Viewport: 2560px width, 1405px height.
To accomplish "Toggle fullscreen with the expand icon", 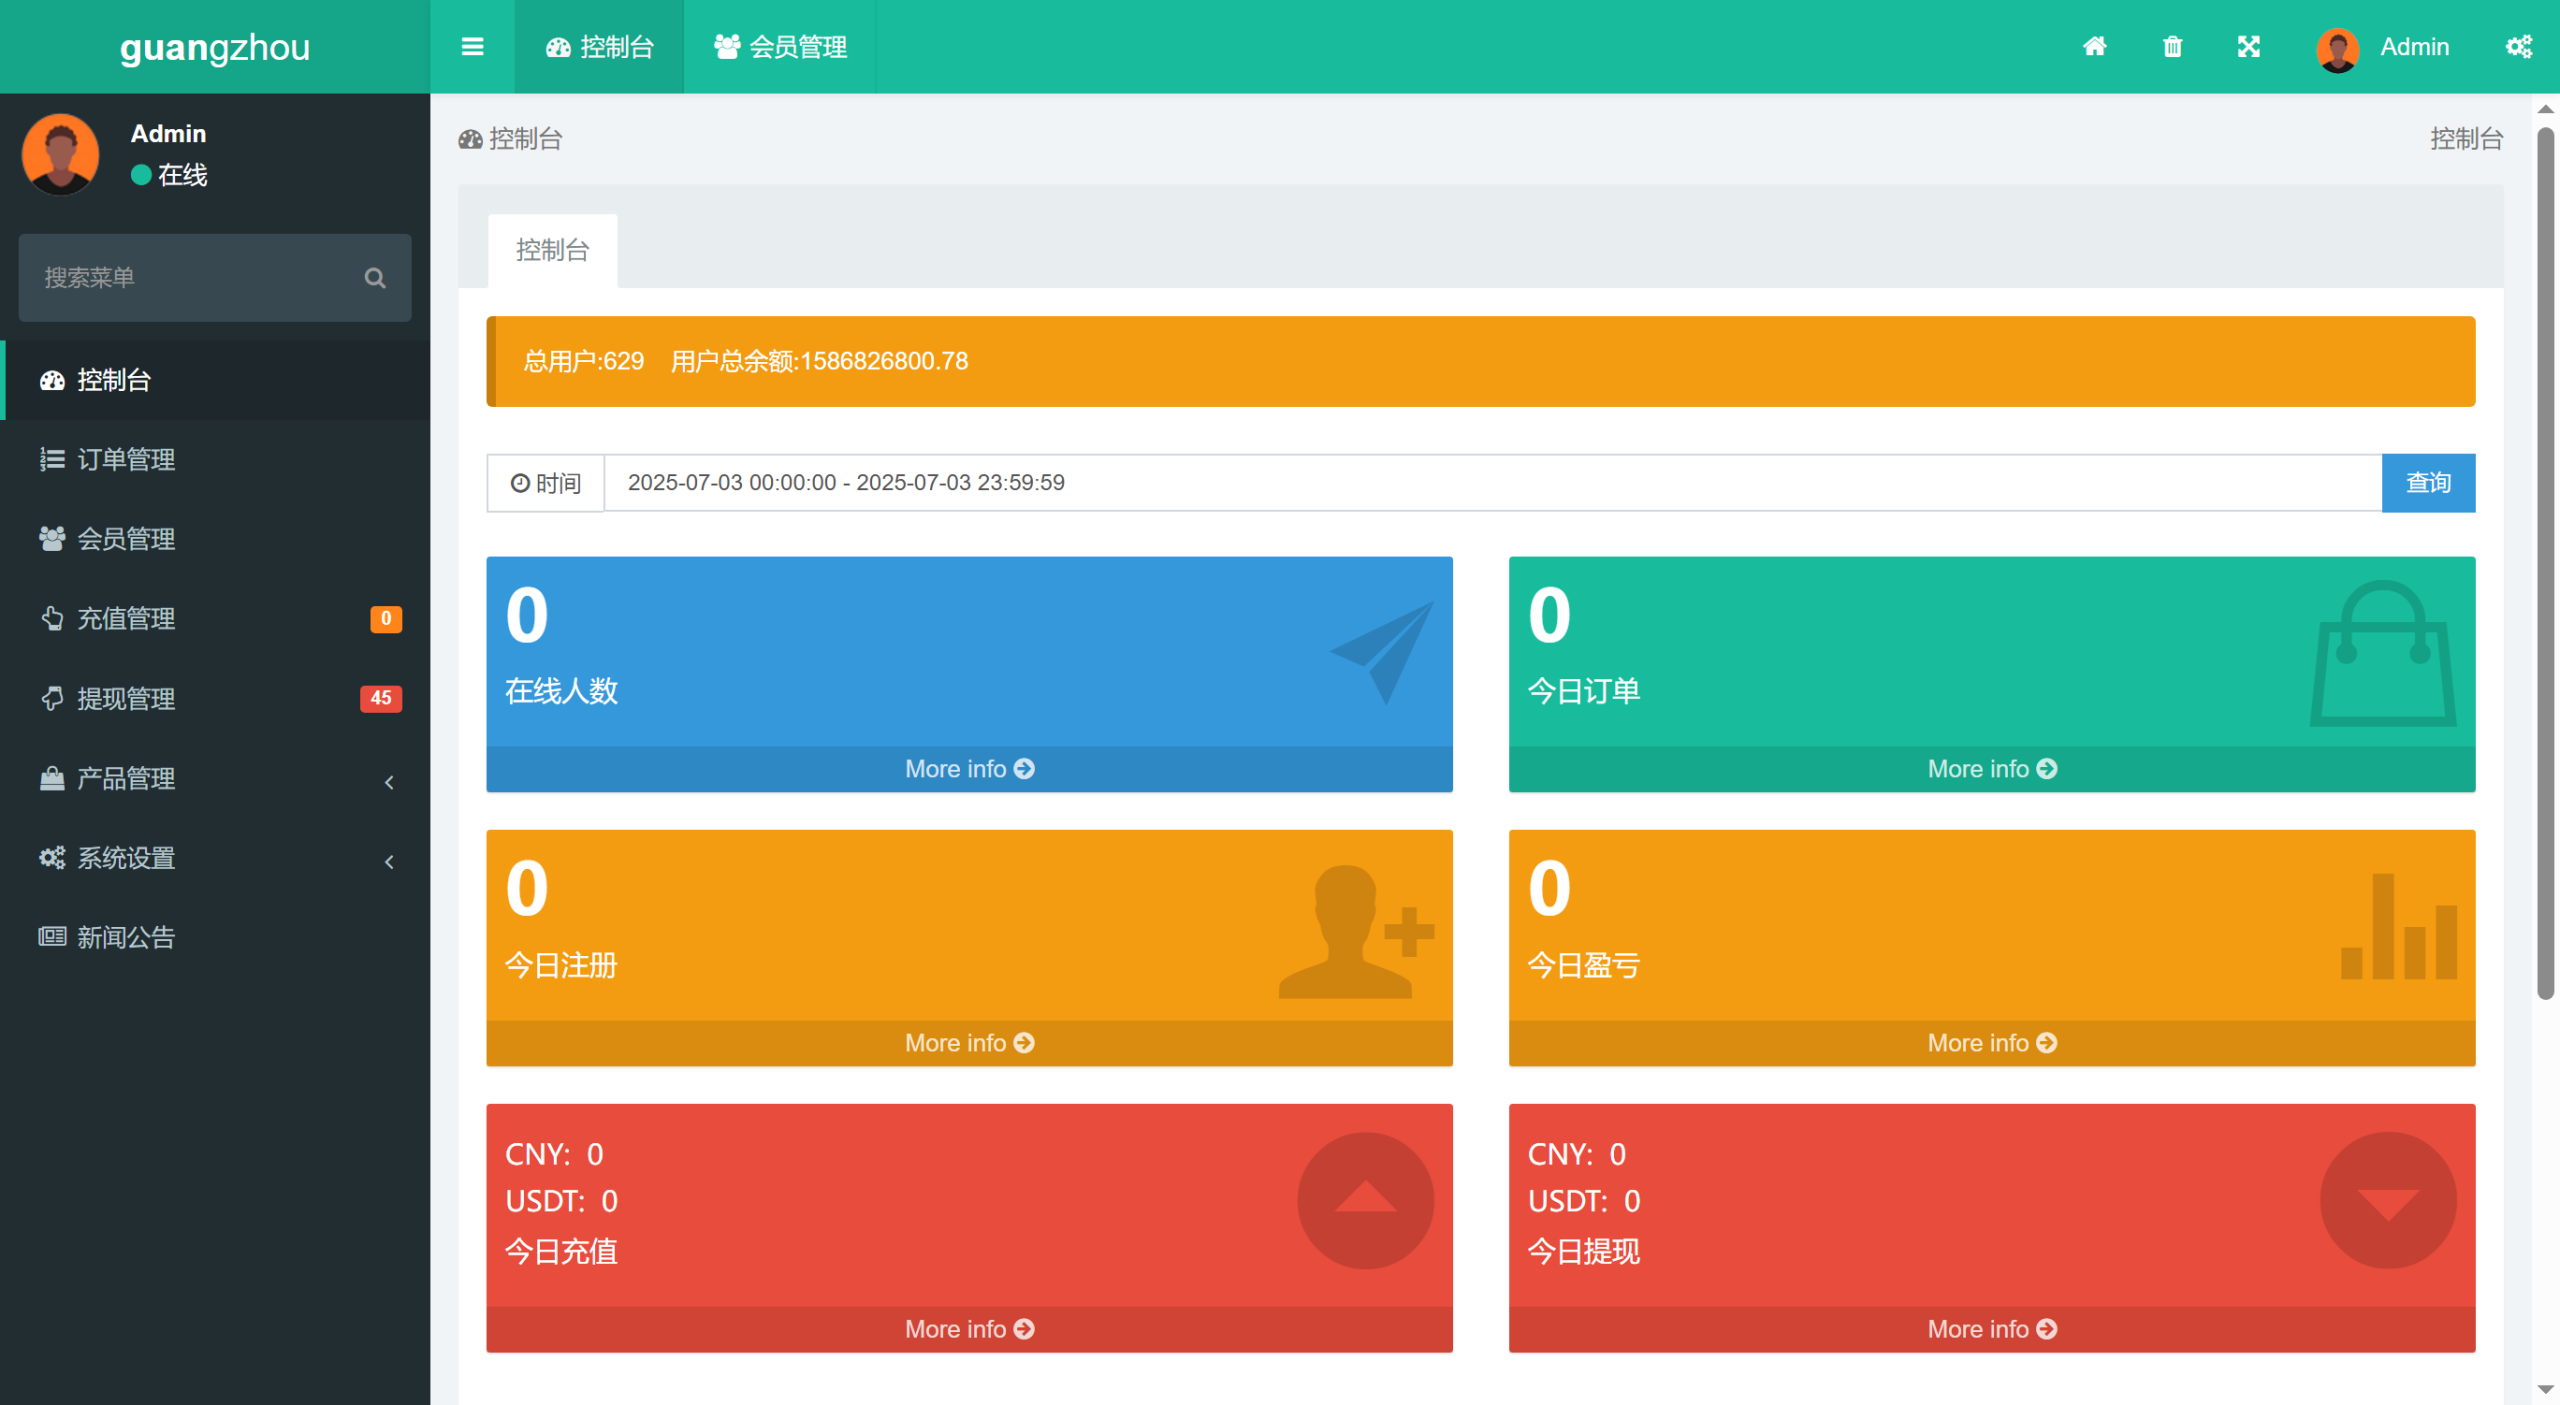I will click(x=2248, y=47).
